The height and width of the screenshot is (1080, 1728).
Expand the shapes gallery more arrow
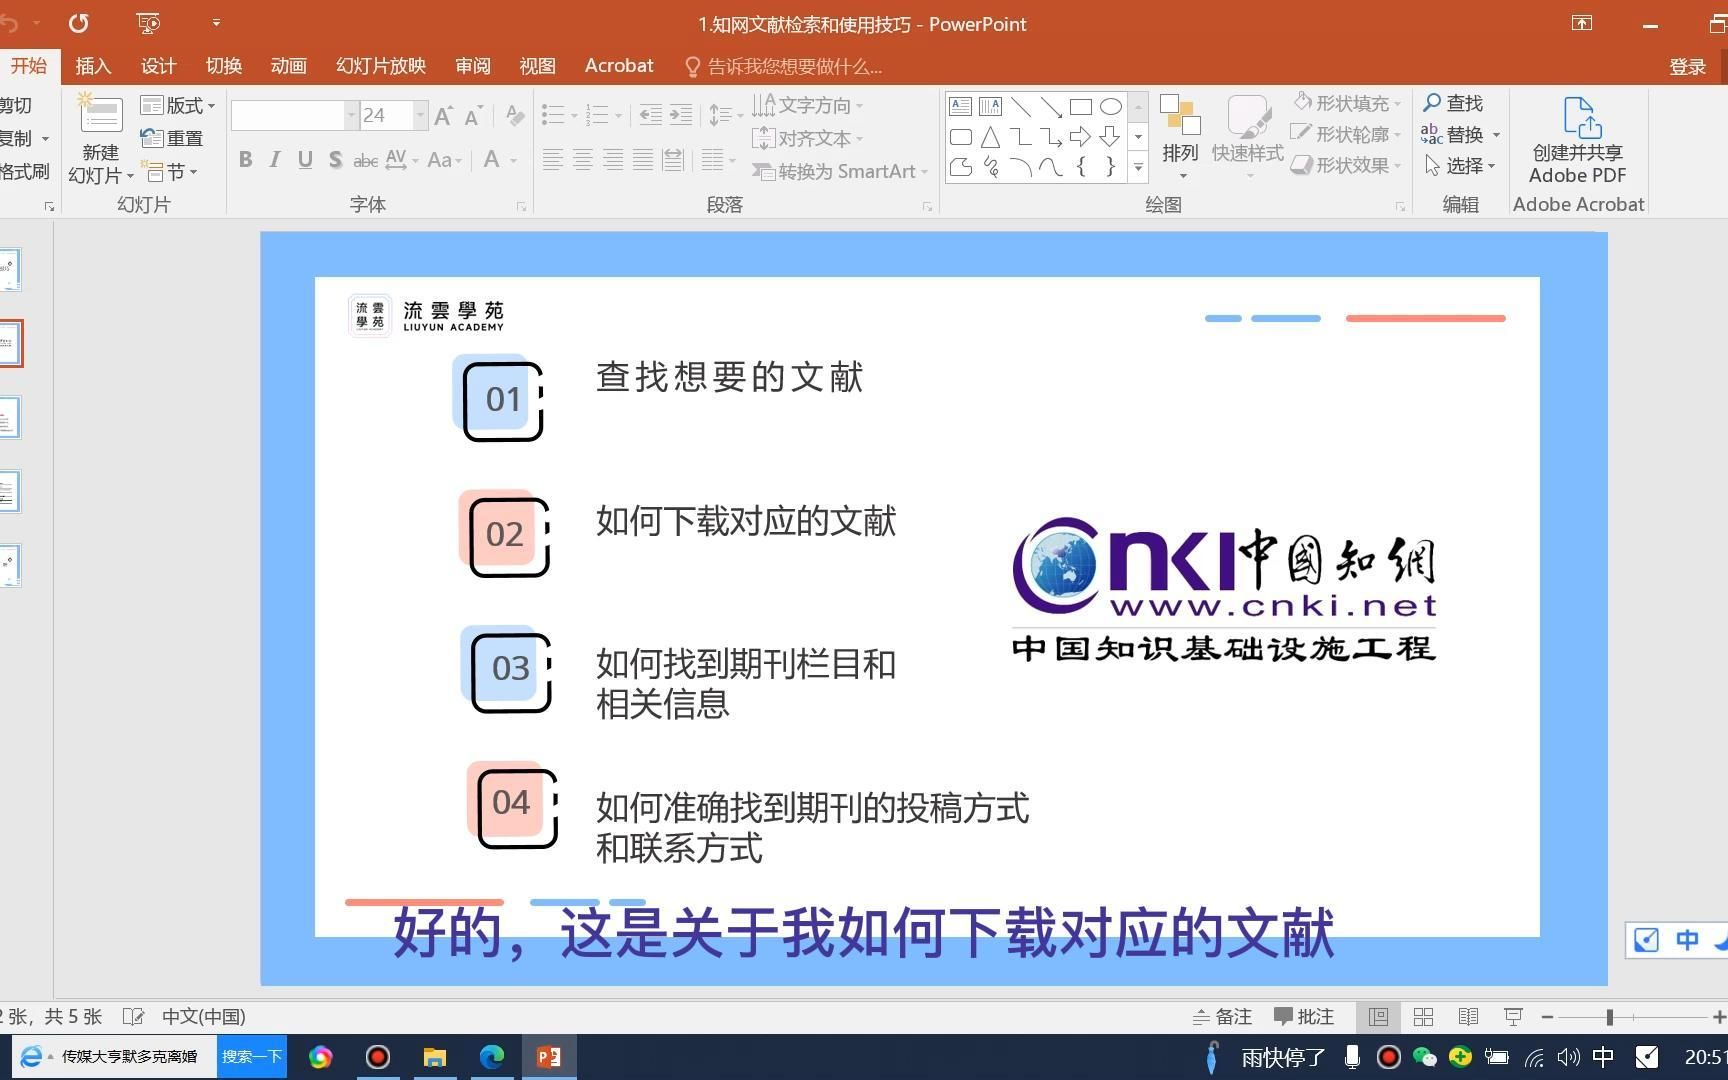(1138, 168)
